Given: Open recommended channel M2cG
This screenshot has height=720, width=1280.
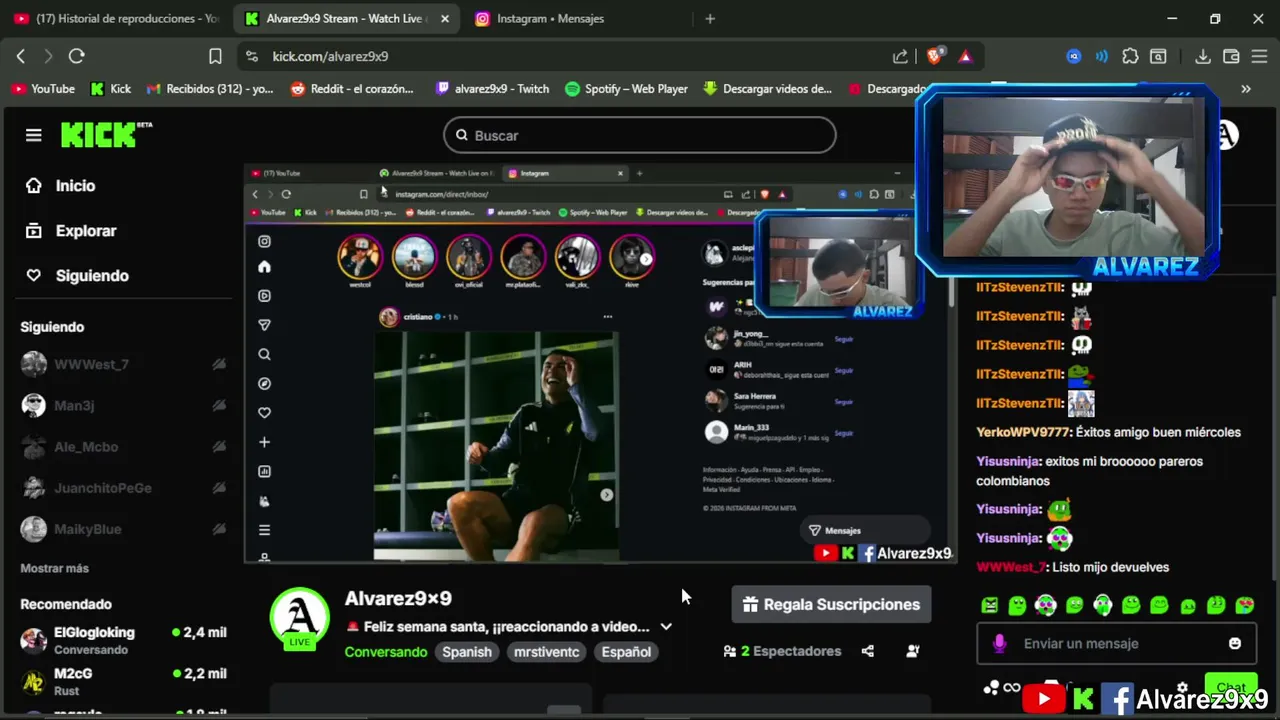Looking at the screenshot, I should [122, 681].
